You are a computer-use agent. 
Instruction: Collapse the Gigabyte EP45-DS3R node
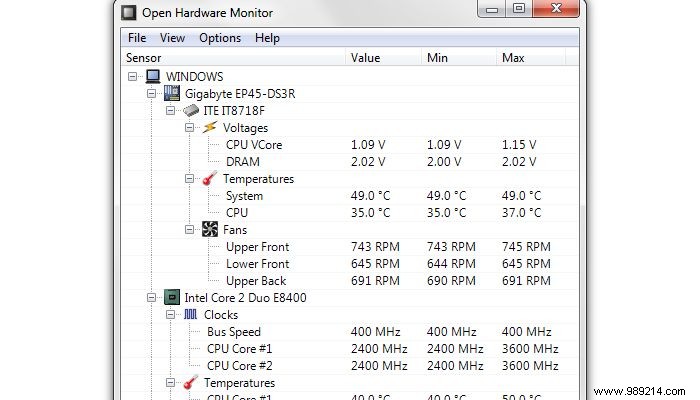point(151,93)
